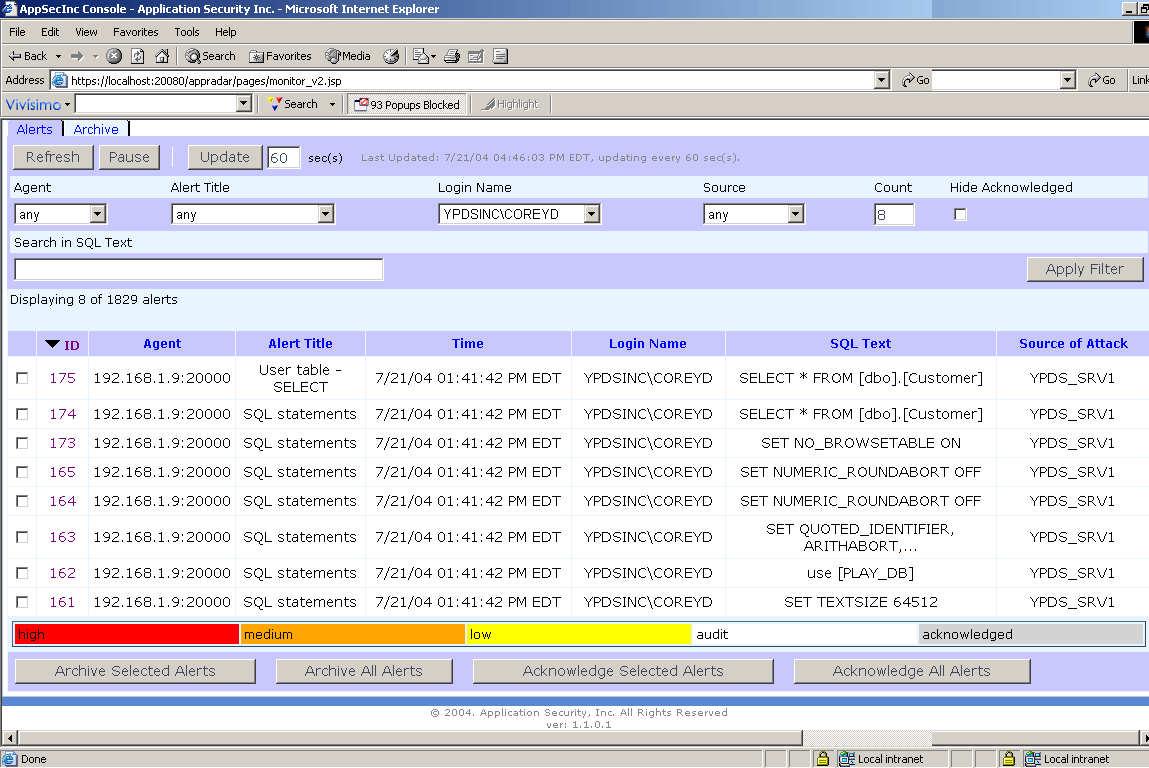Tick the checkbox for alert 163
Viewport: 1149px width, 768px height.
[22, 537]
